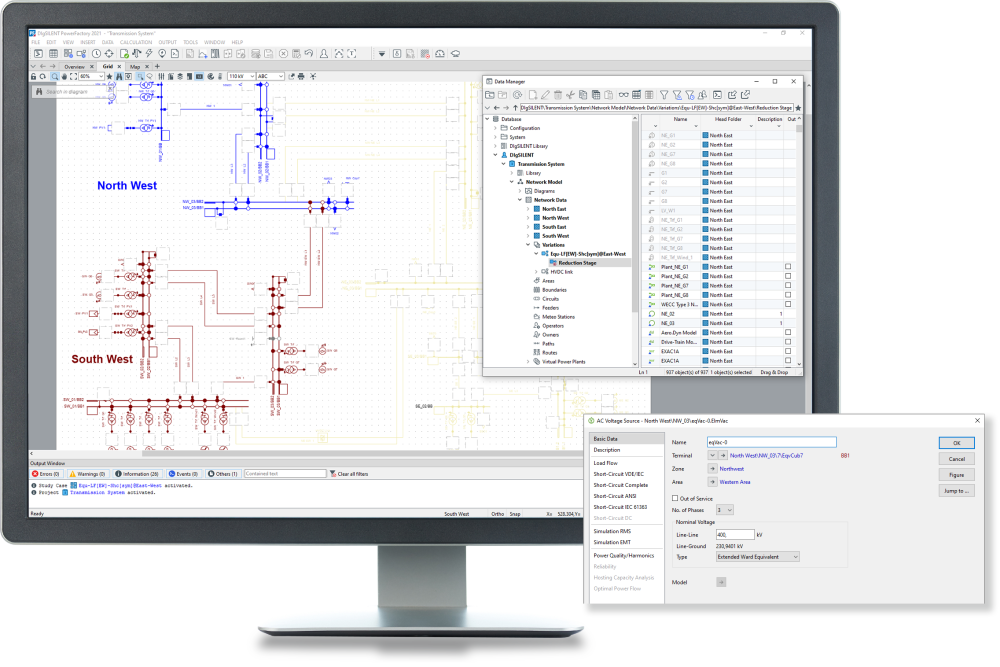Open the 110 kV voltage level dropdown
Viewport: 1000px width, 667px height.
pyautogui.click(x=242, y=77)
